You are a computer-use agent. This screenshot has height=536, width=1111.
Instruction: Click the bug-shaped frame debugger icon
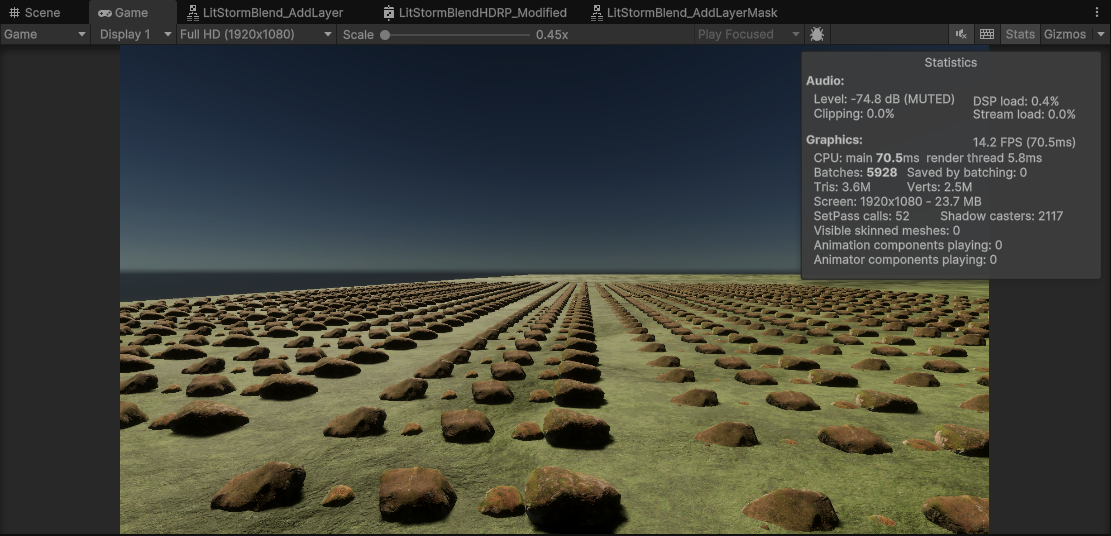[817, 34]
